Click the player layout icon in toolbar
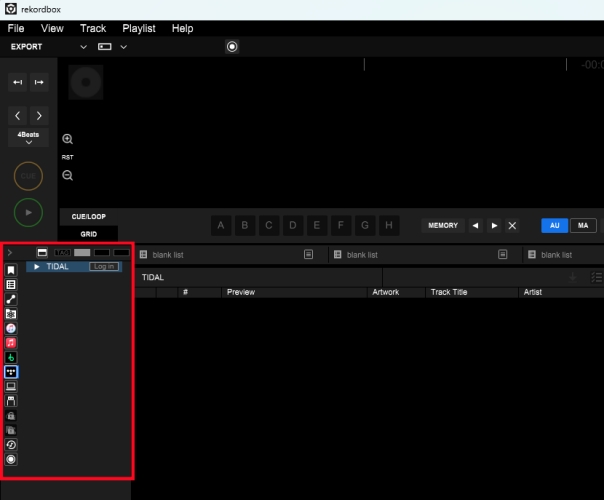The width and height of the screenshot is (604, 500). [104, 47]
